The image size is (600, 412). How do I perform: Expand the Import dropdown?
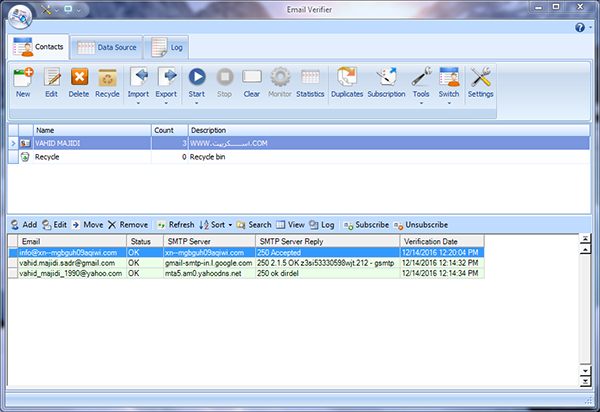coord(138,102)
